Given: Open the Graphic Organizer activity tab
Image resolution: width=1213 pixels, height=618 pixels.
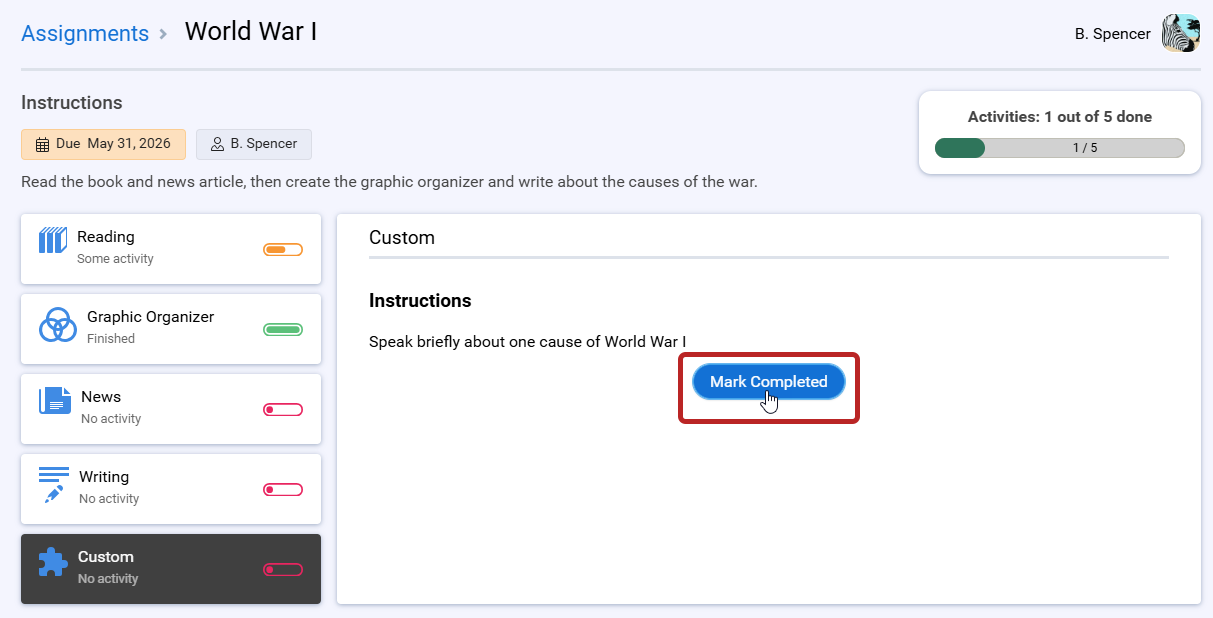Looking at the screenshot, I should 171,329.
